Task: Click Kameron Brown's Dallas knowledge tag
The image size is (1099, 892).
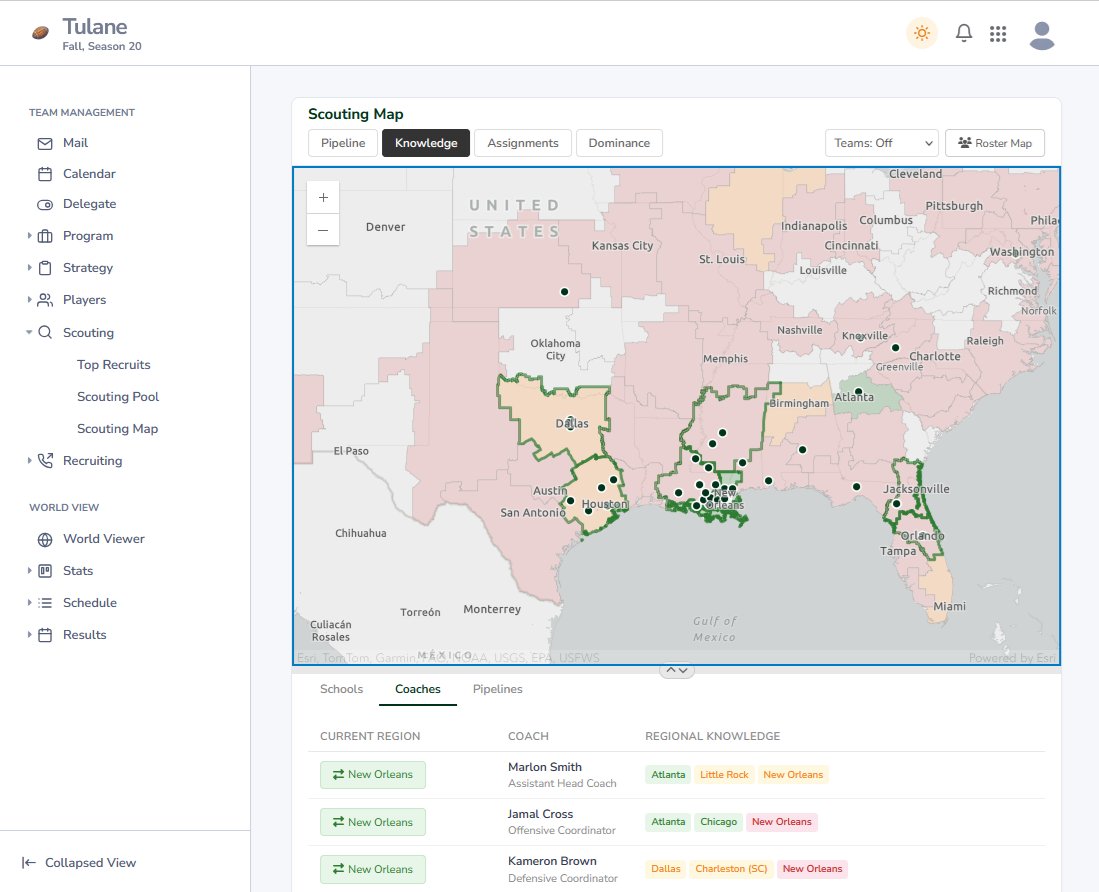Action: (665, 868)
